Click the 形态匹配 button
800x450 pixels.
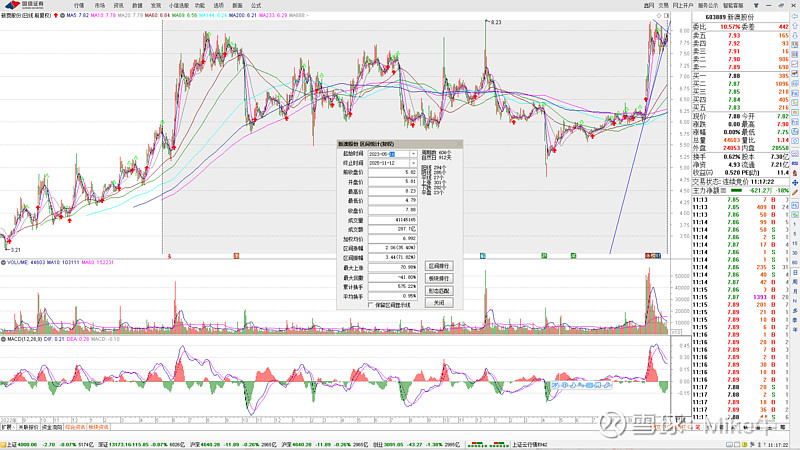point(438,291)
